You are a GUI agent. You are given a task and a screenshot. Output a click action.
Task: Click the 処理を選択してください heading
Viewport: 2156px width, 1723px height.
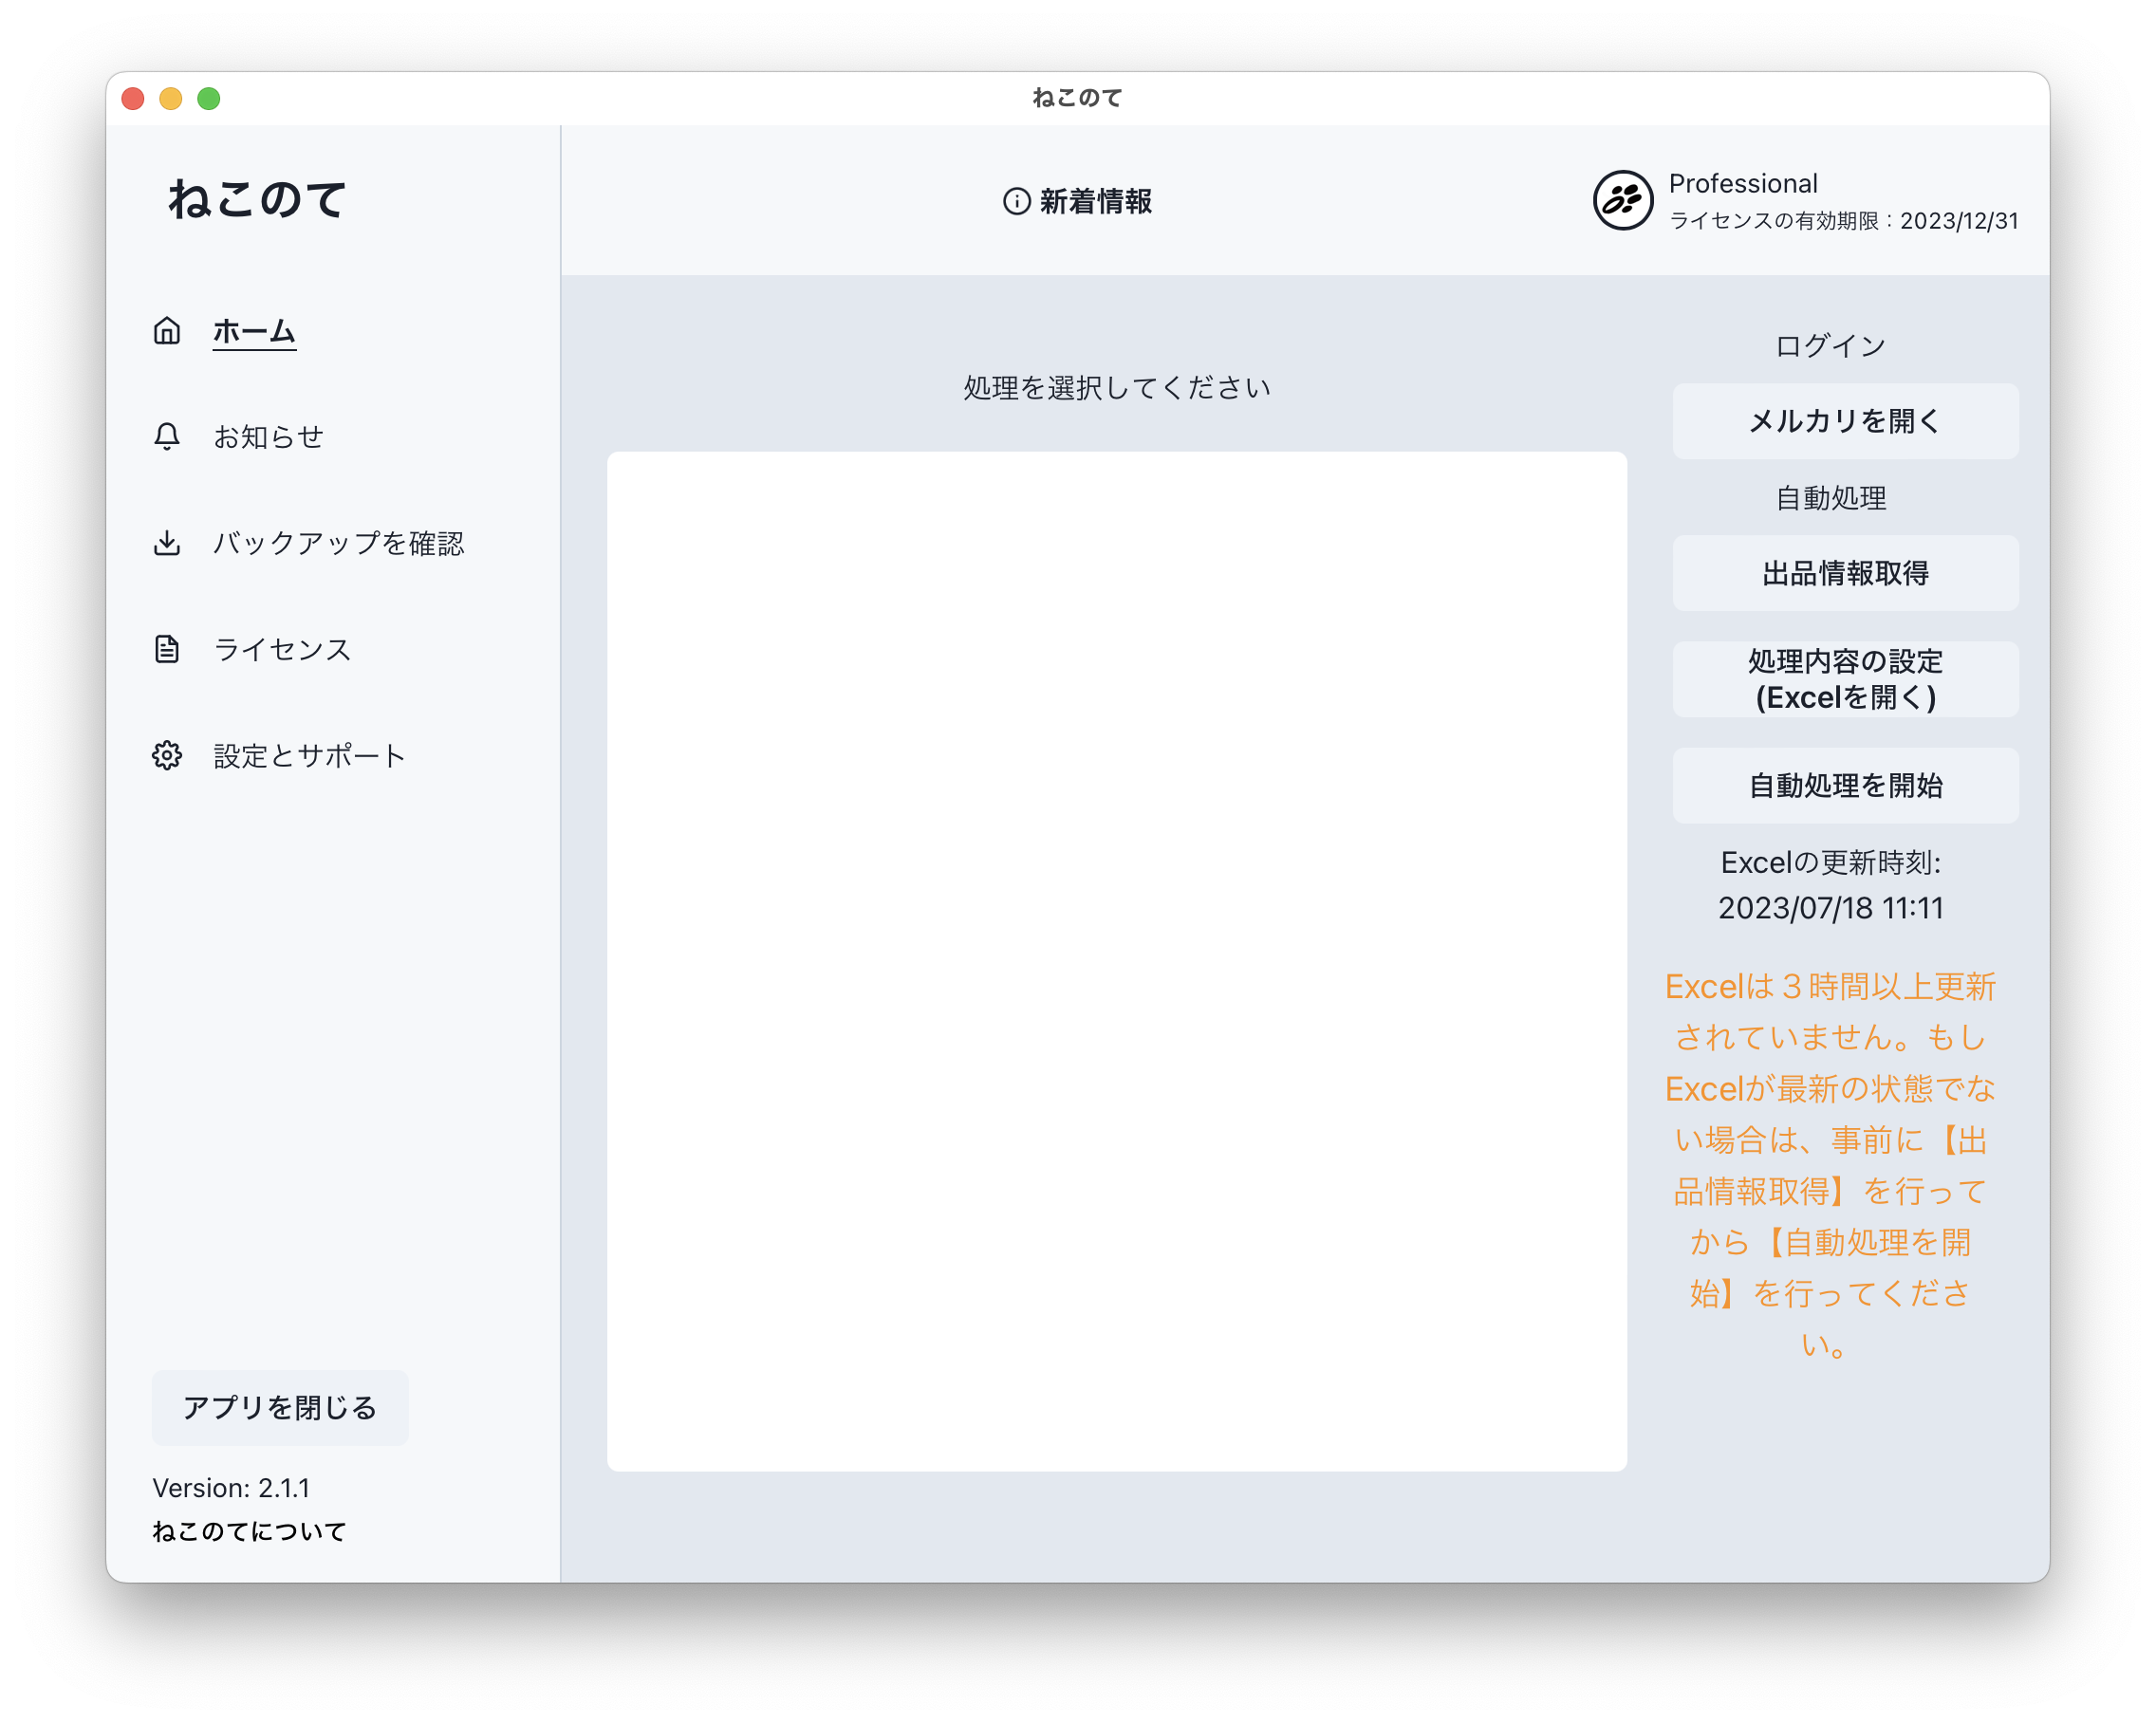1117,387
